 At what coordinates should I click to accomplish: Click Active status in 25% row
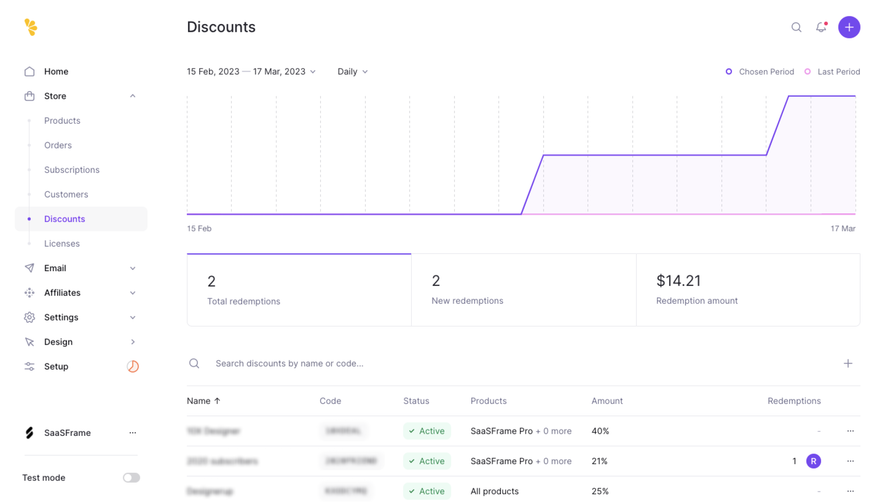[x=427, y=491]
